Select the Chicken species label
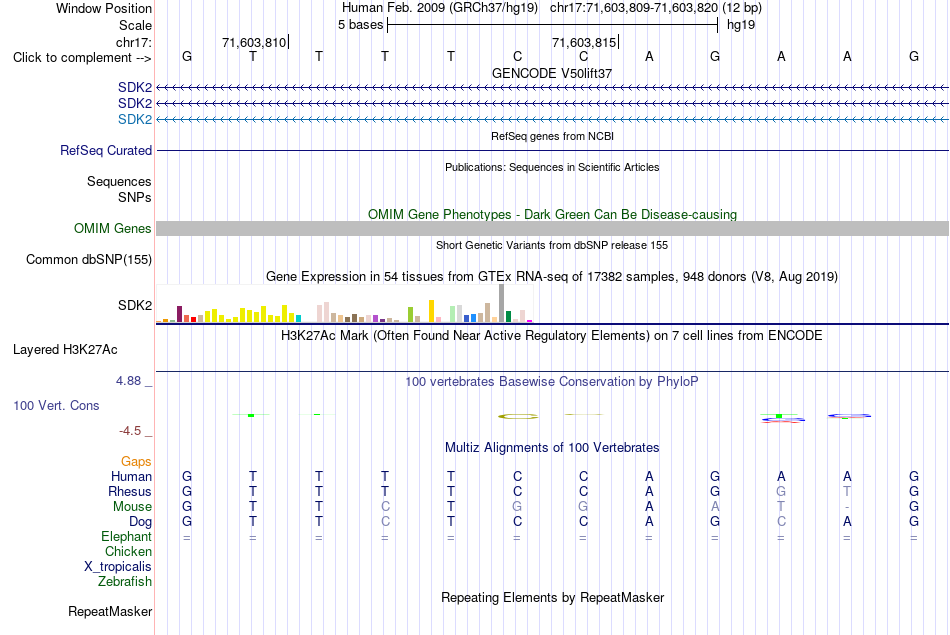This screenshot has height=635, width=950. [x=128, y=551]
